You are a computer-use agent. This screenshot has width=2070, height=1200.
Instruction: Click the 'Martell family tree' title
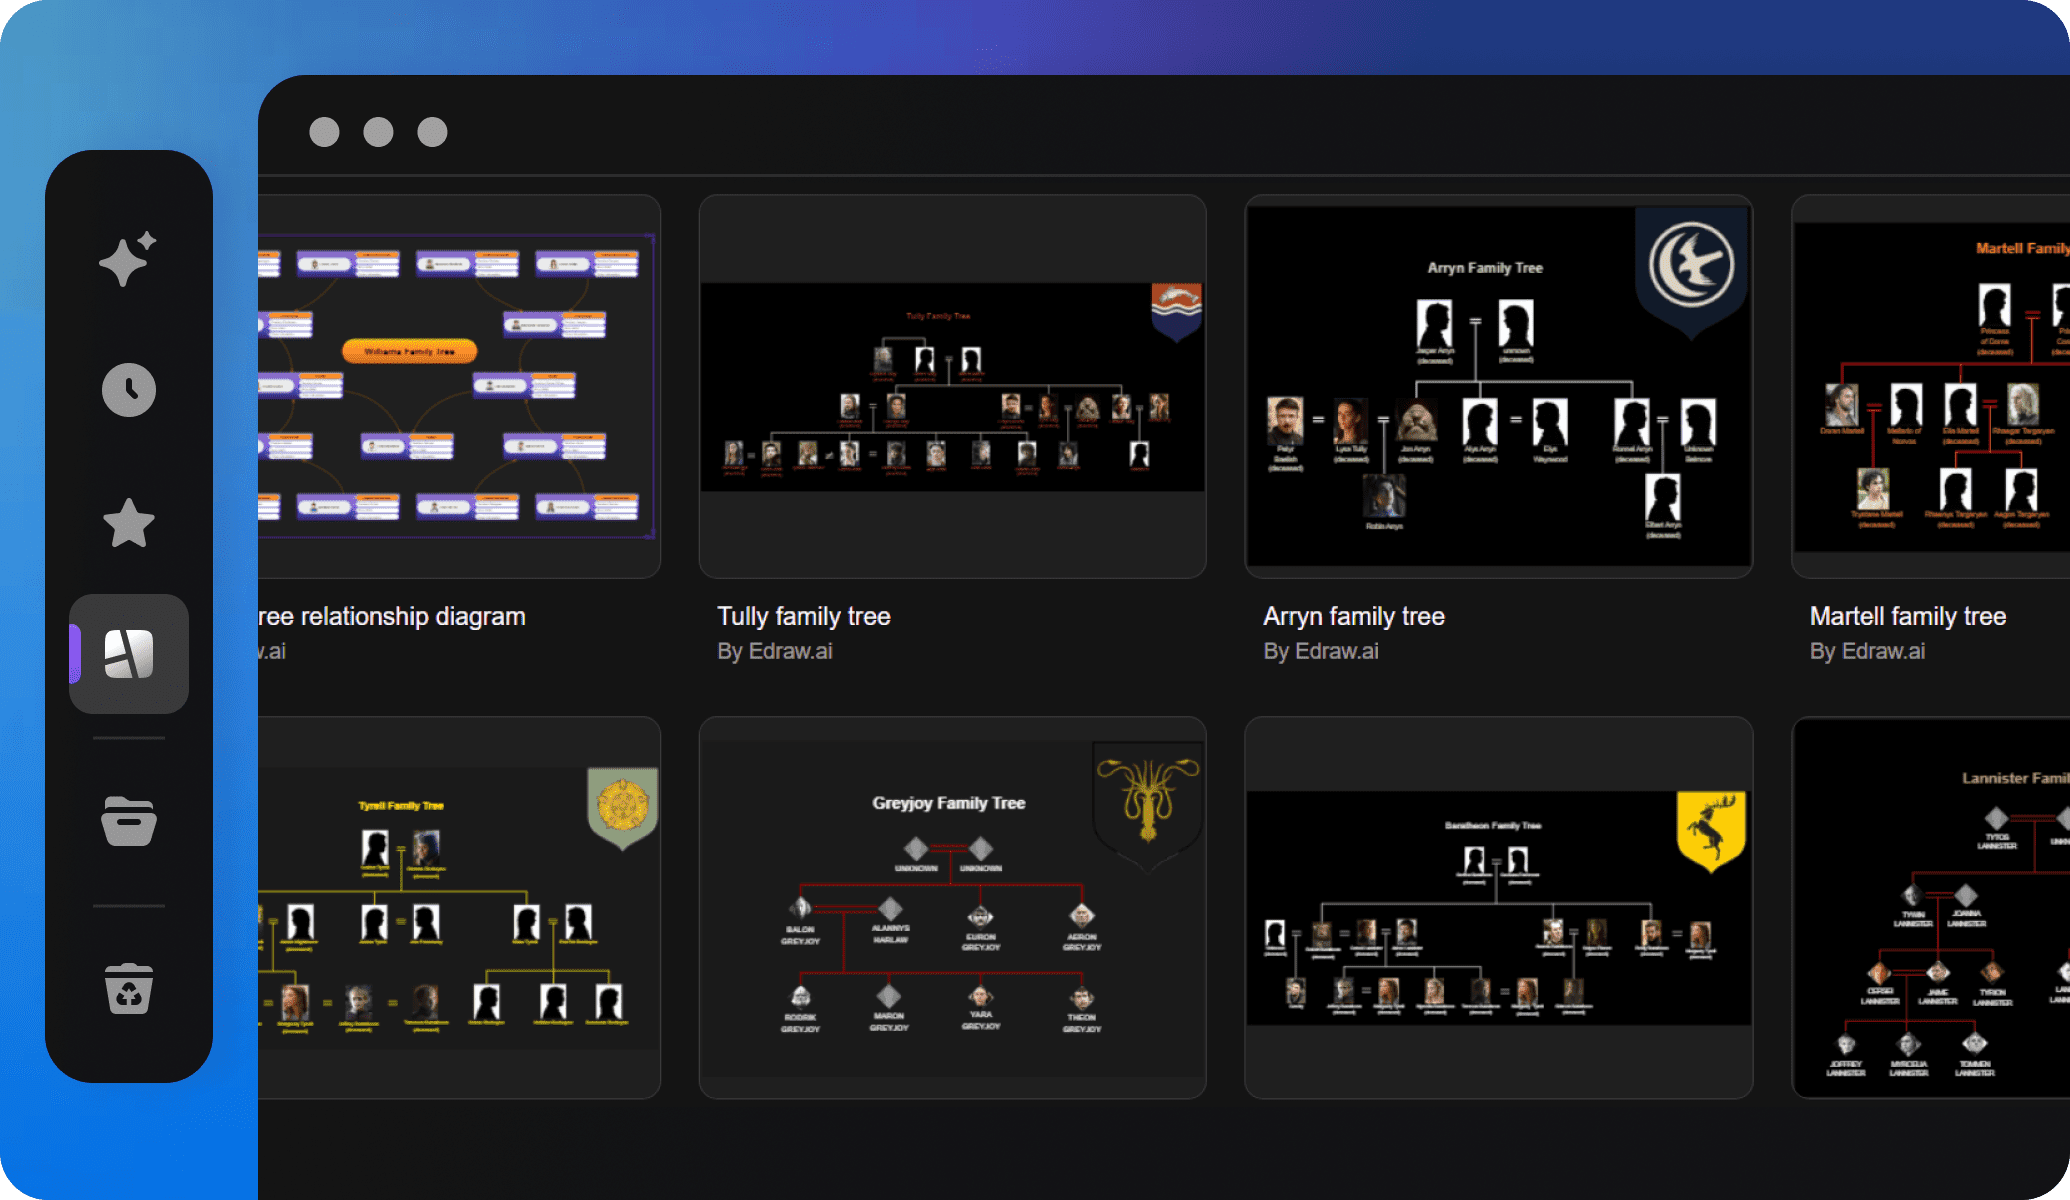(1908, 616)
